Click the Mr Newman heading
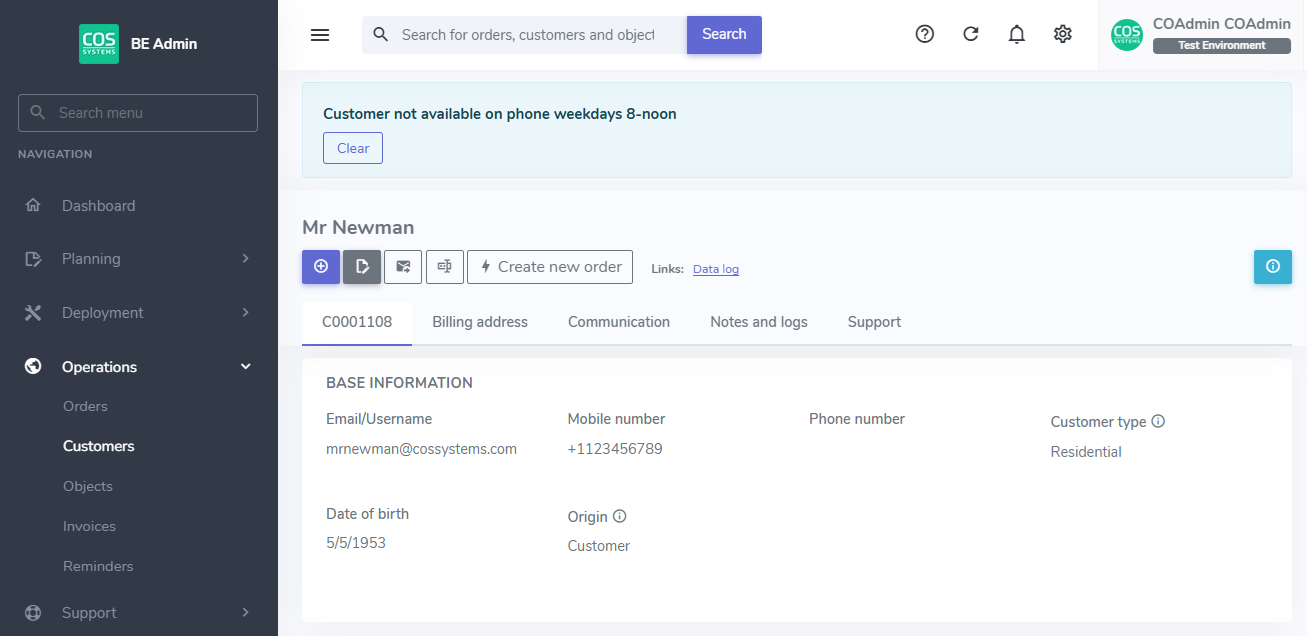The image size is (1307, 636). pos(358,227)
